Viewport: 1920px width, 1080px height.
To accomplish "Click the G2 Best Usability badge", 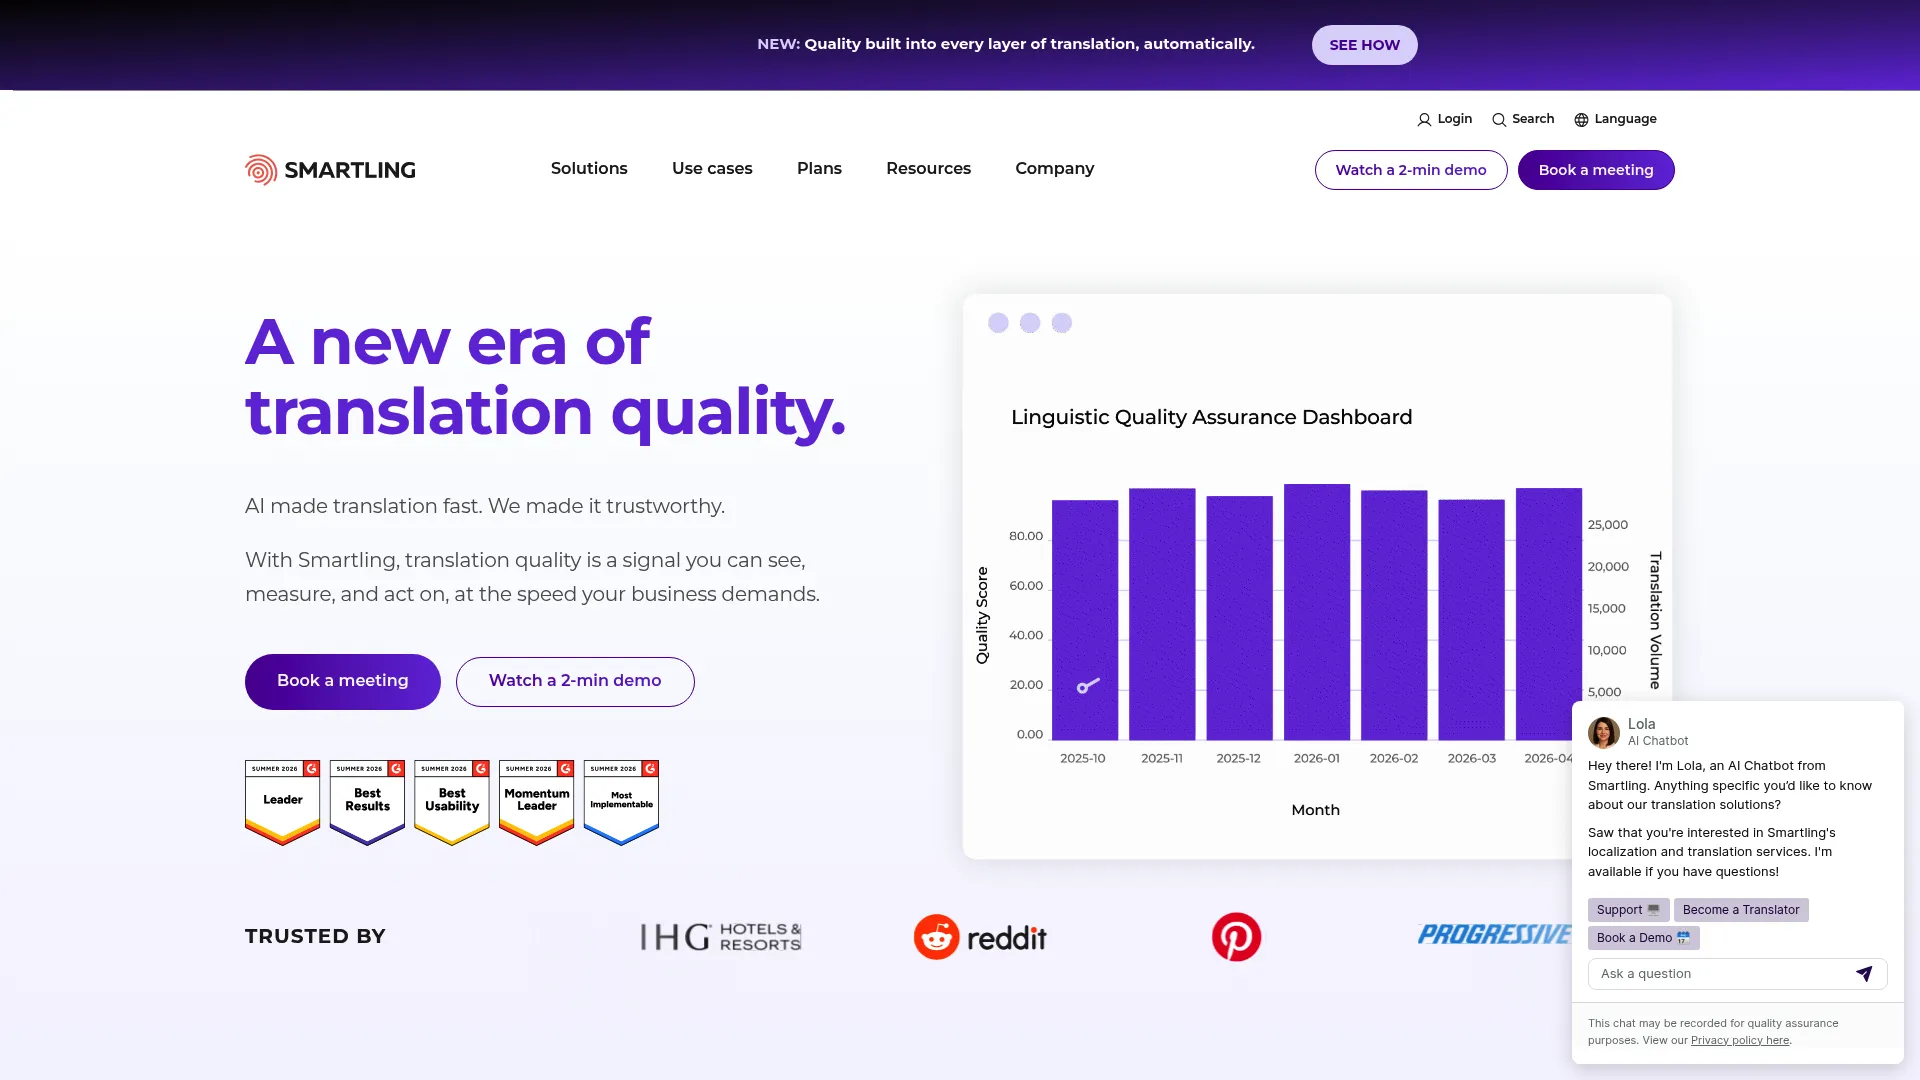I will pos(452,802).
